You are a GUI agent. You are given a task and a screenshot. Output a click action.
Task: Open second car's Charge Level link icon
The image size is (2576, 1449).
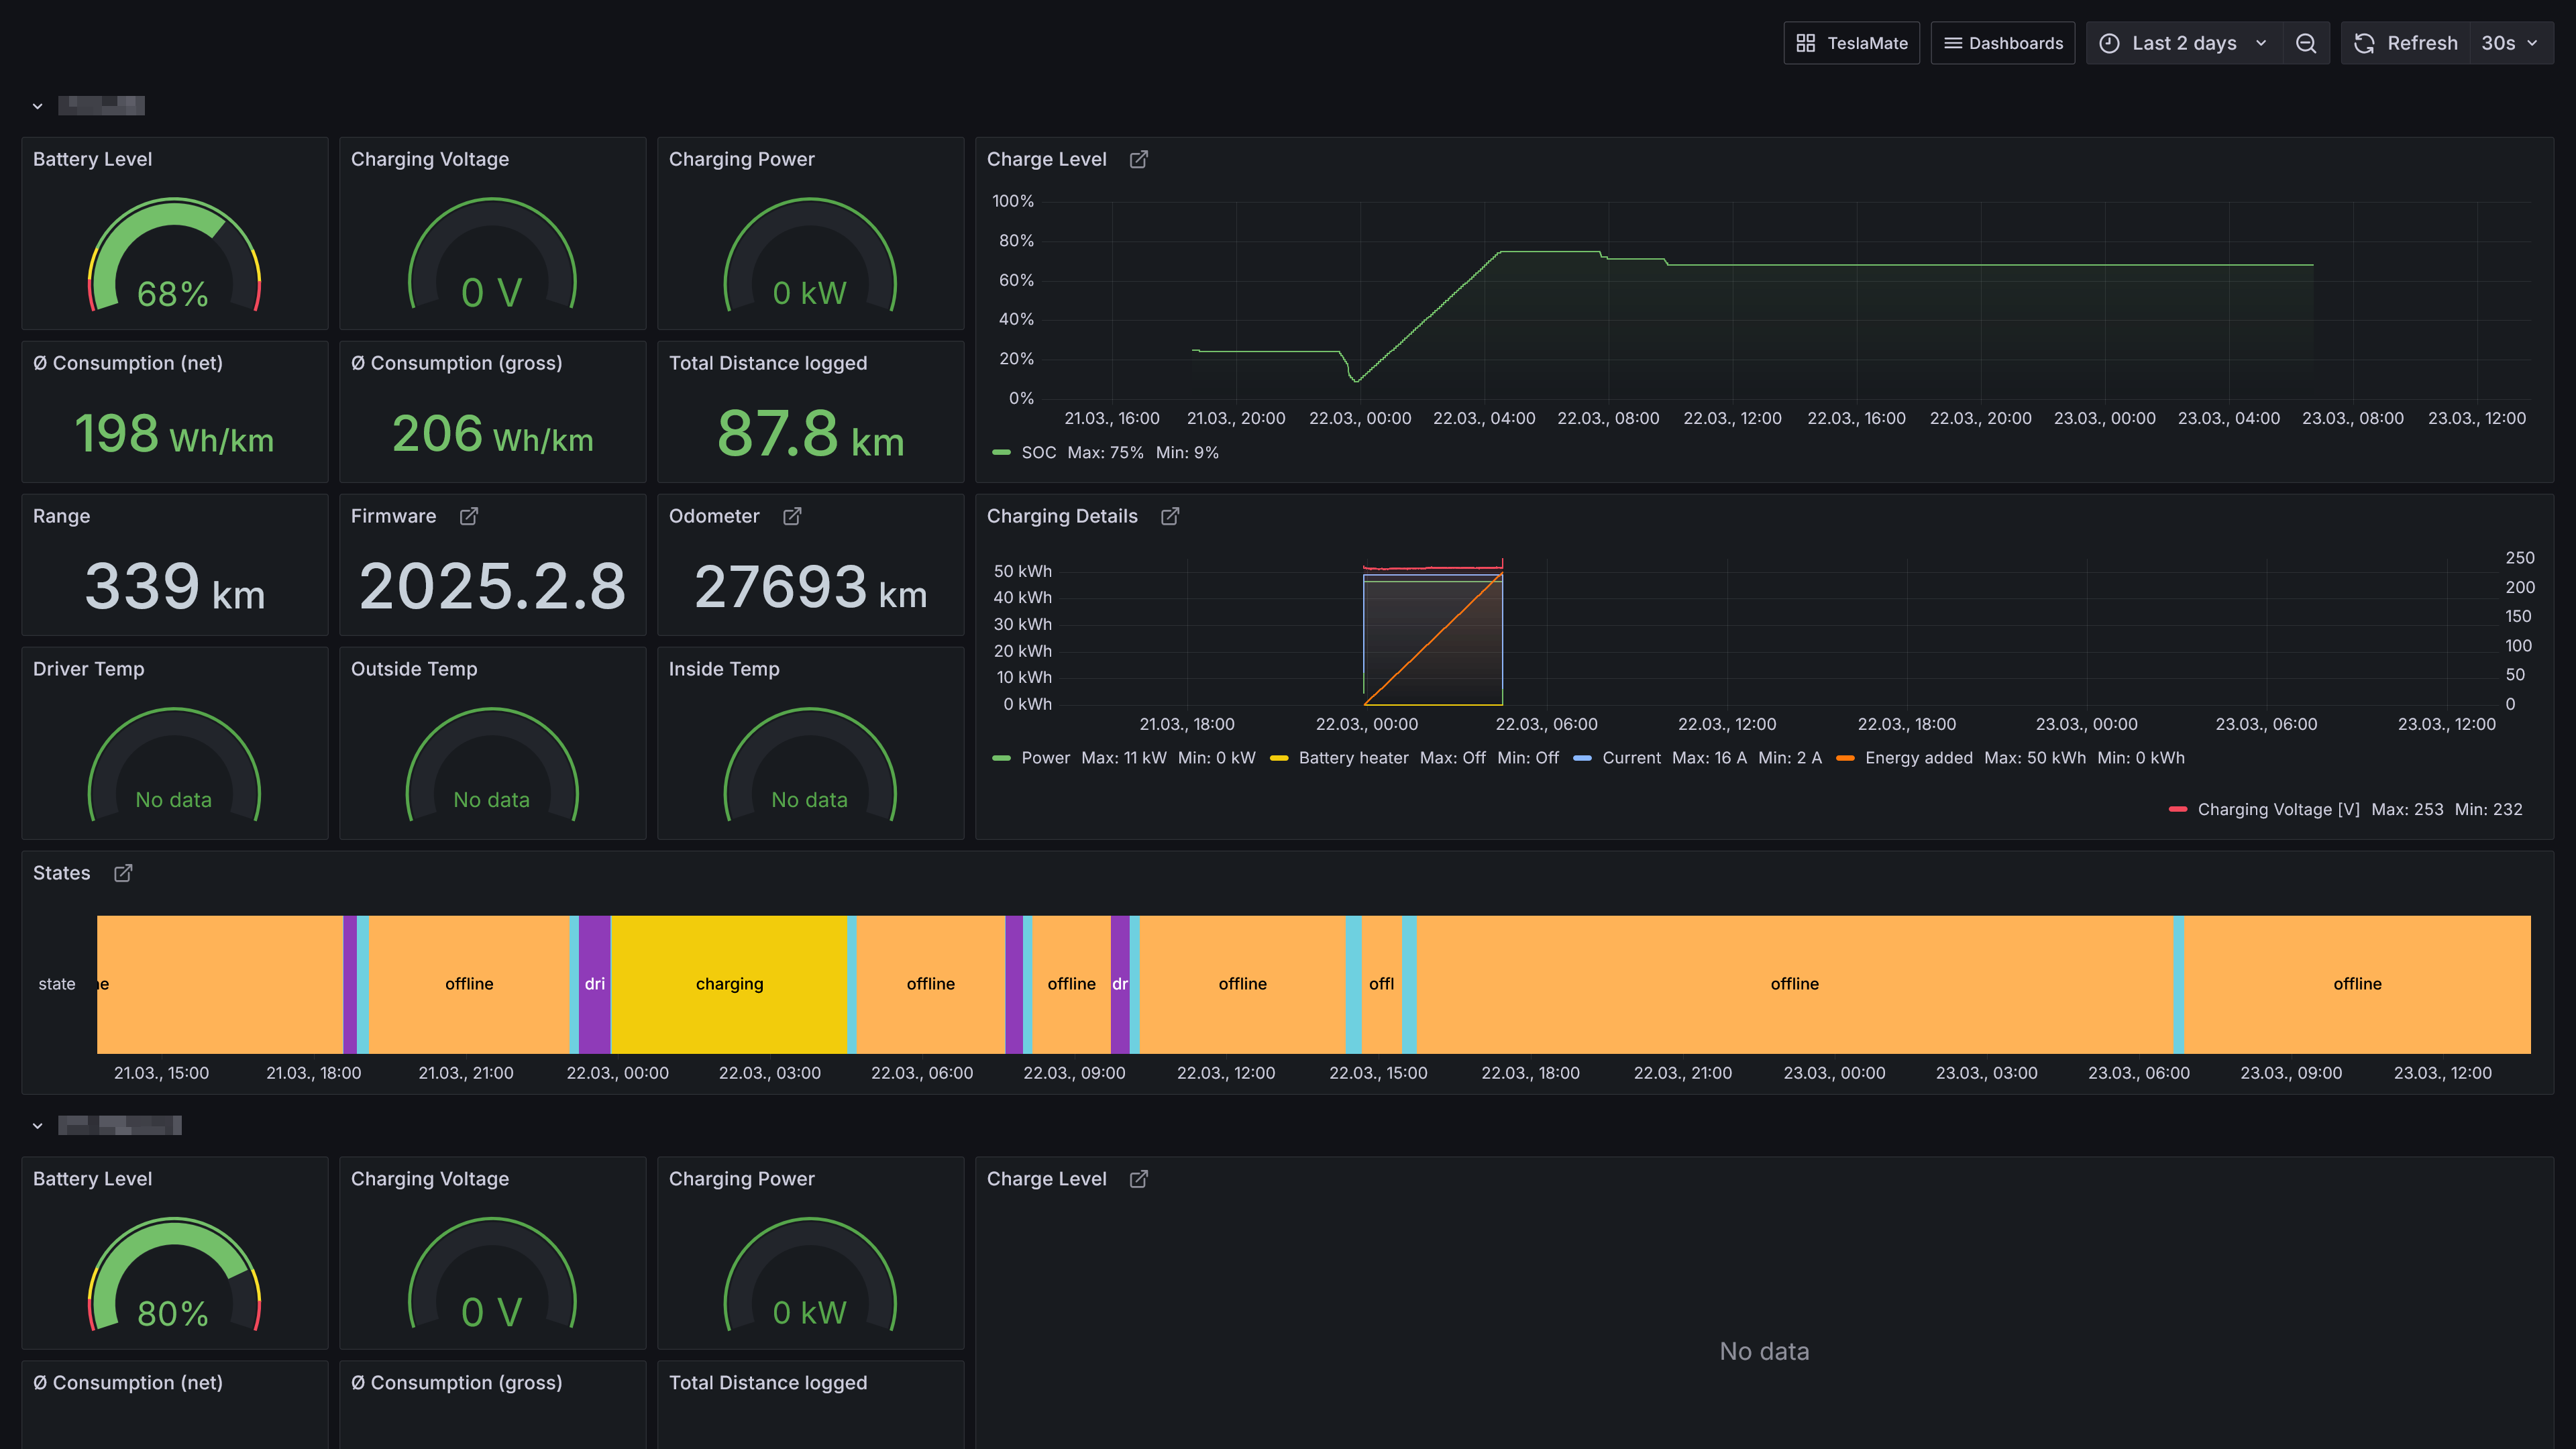(x=1138, y=1179)
